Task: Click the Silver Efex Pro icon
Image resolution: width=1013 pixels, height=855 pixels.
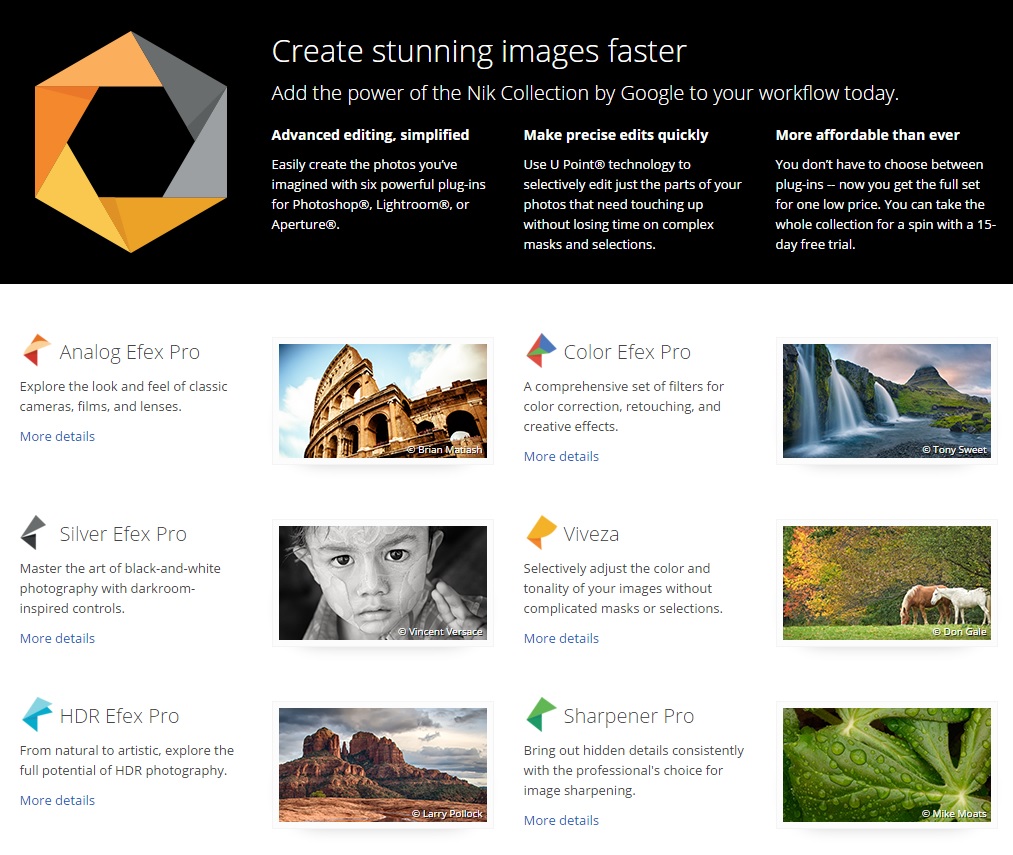Action: 34,532
